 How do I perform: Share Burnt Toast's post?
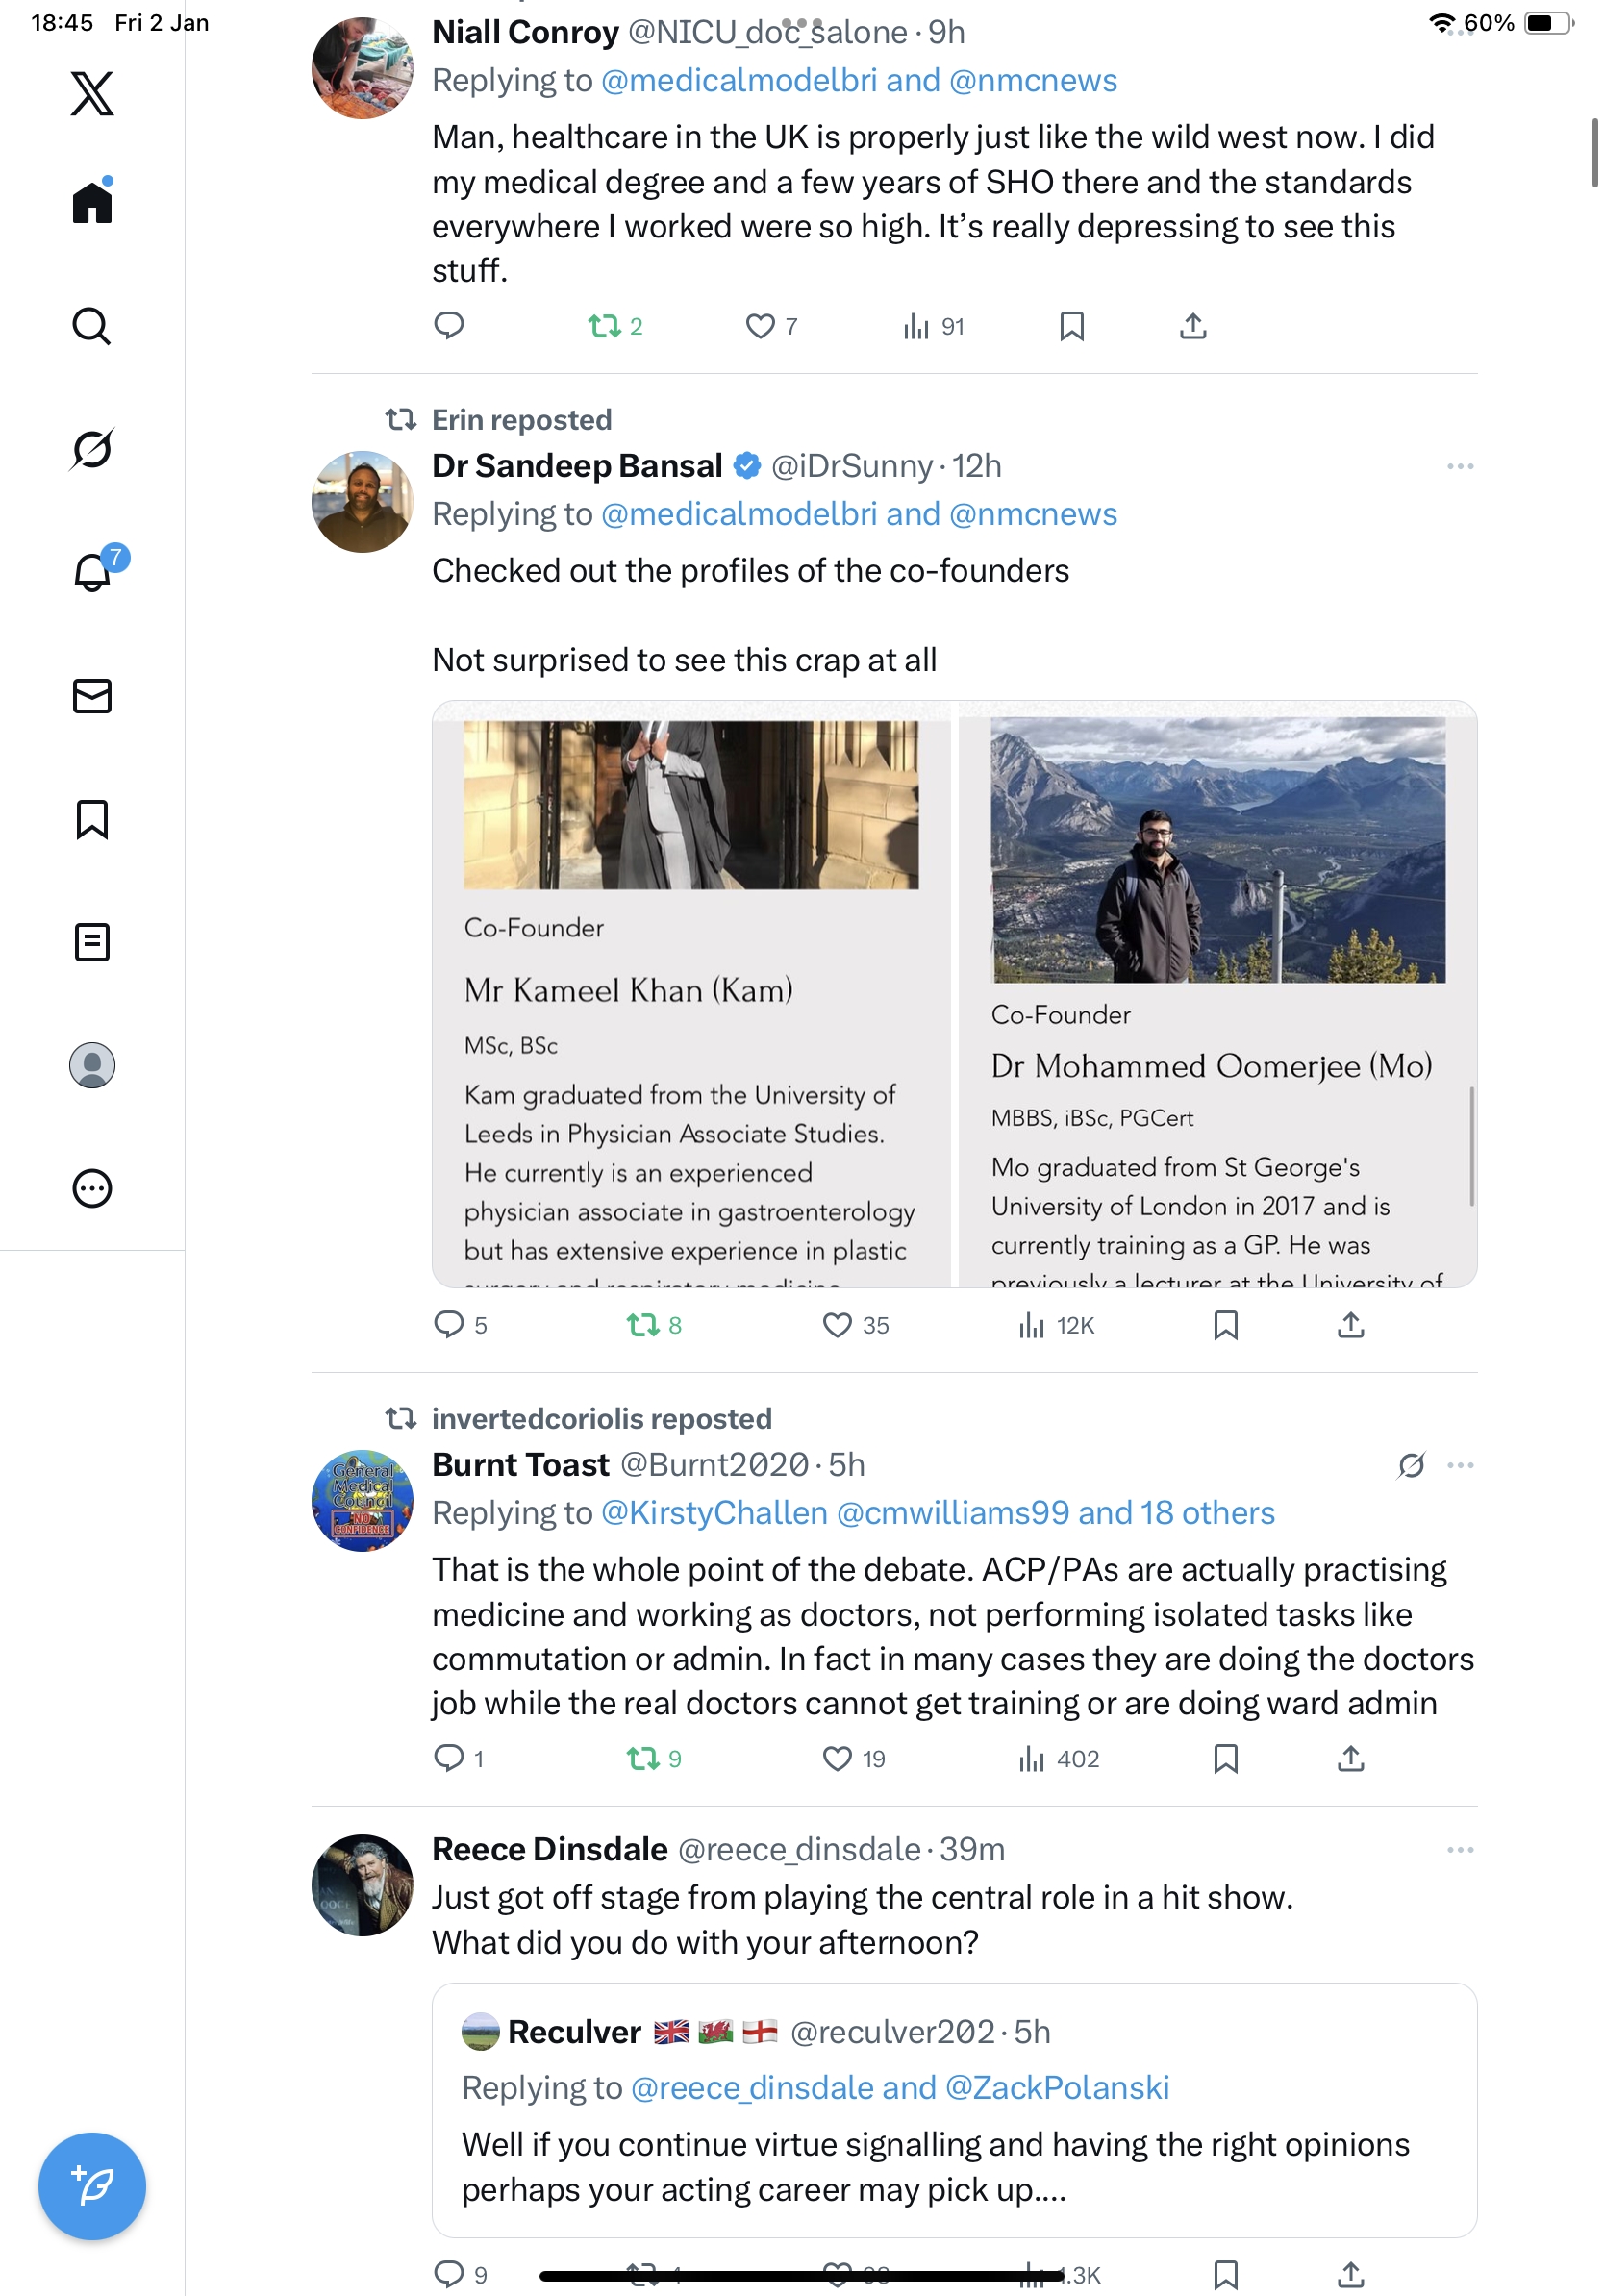(x=1350, y=1759)
